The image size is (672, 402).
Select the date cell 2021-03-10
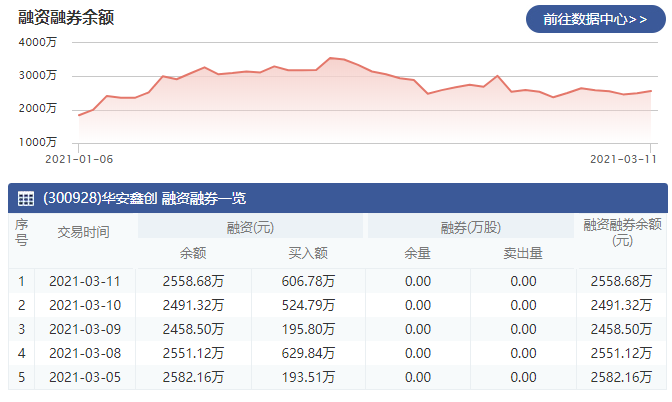point(85,305)
